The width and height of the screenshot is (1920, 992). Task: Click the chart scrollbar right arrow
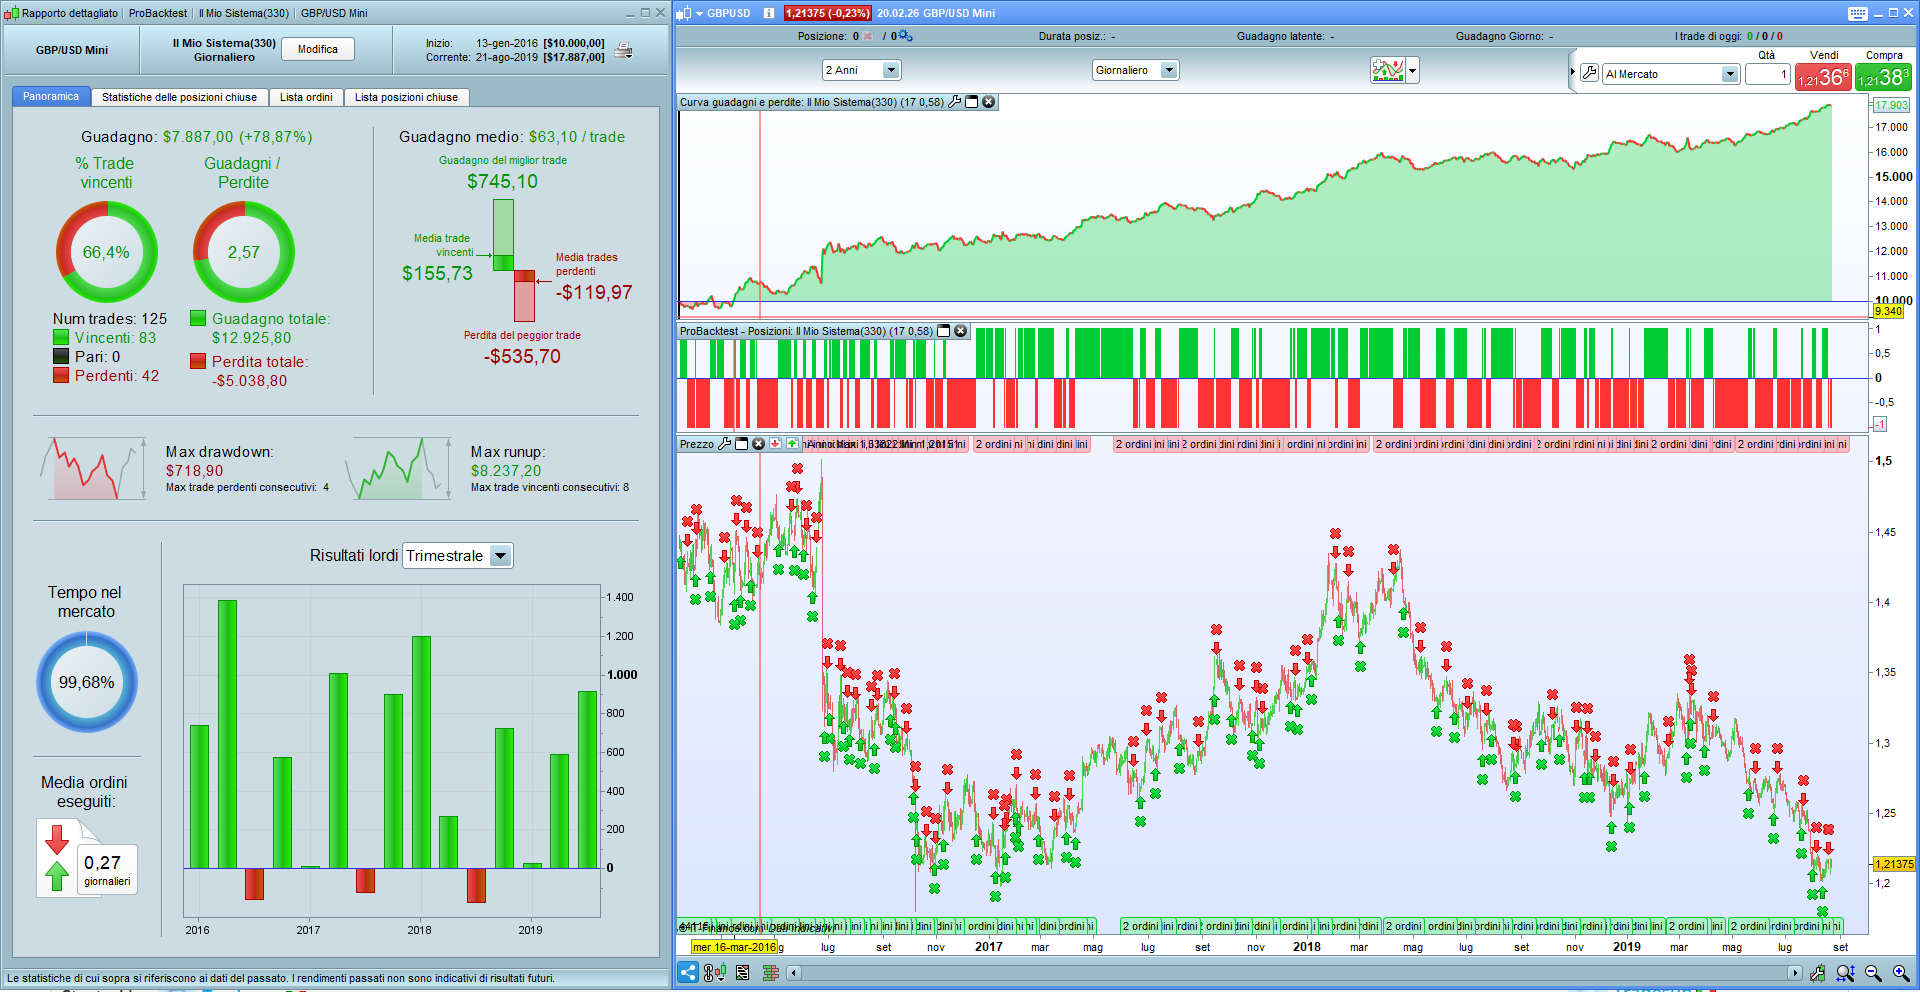tap(1794, 972)
